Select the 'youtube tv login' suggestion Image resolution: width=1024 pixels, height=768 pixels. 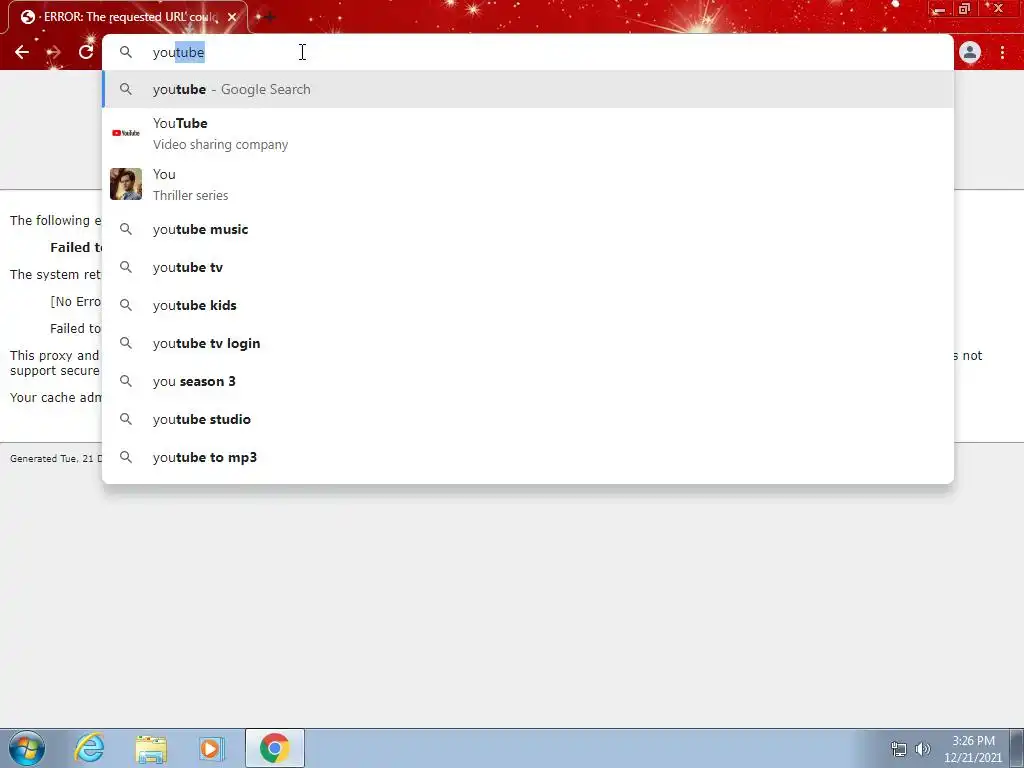click(528, 343)
